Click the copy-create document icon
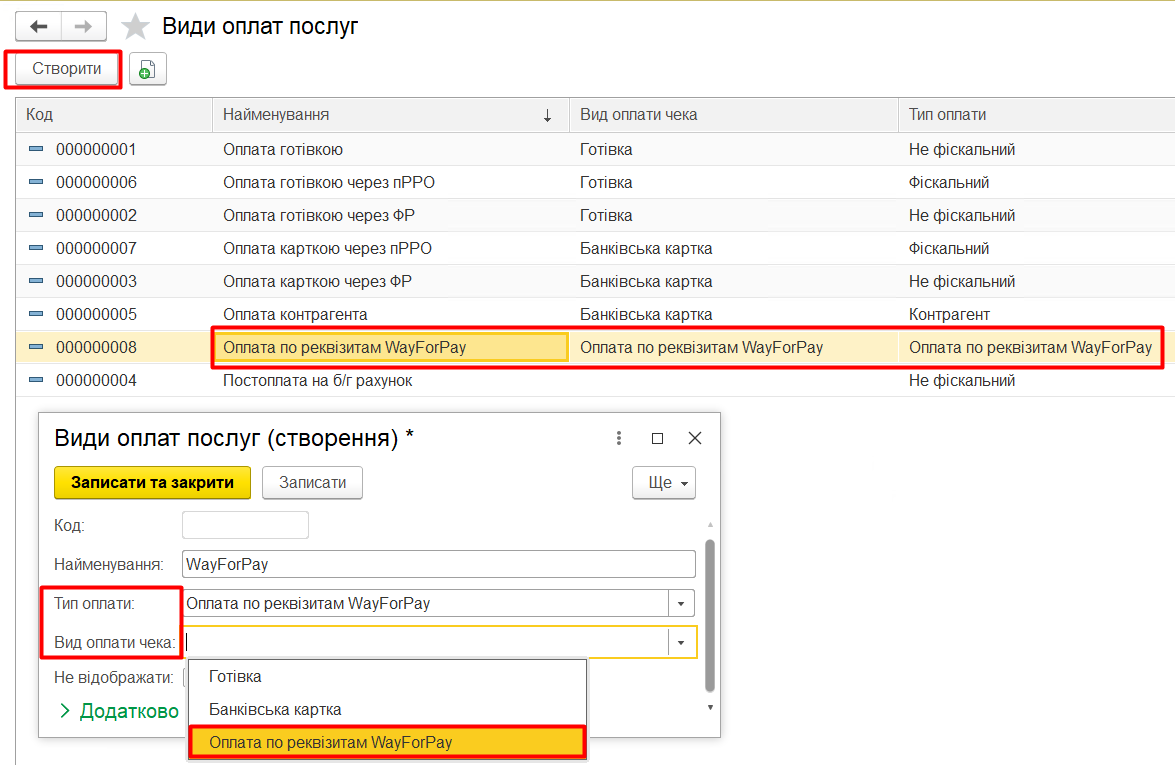 147,69
